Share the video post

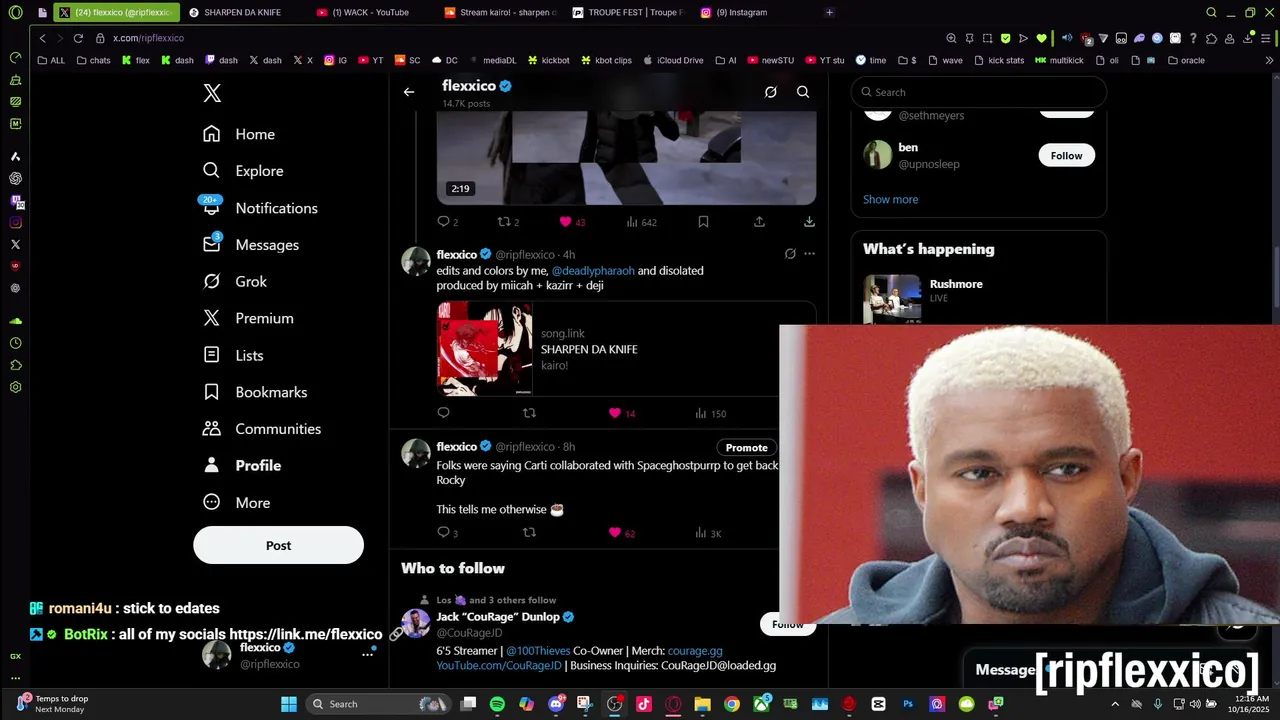point(759,222)
